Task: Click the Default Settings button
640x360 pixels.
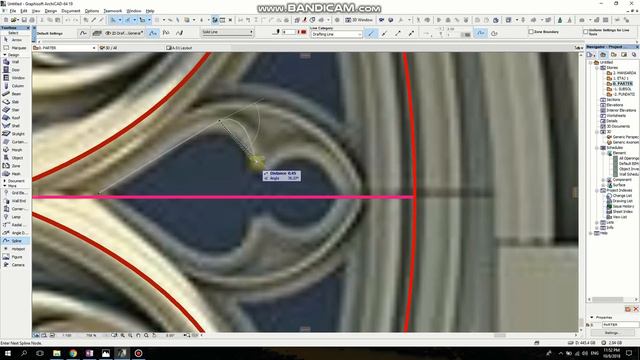Action: 50,33
